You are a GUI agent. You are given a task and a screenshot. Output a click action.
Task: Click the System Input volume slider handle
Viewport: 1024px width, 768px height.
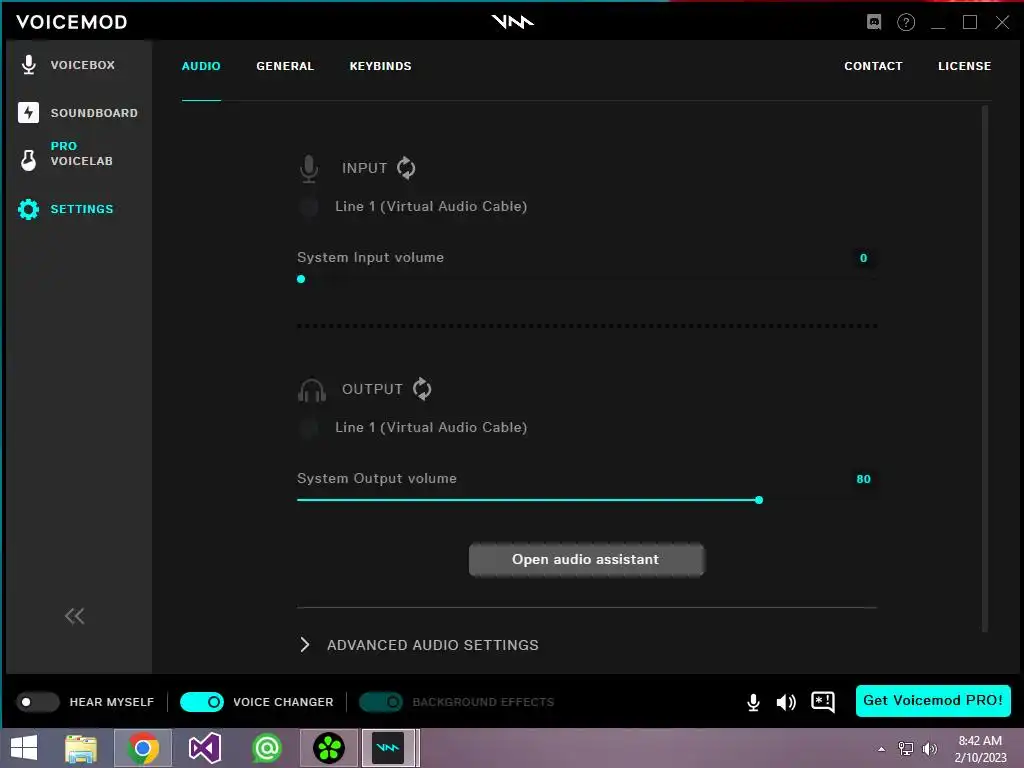pos(301,279)
